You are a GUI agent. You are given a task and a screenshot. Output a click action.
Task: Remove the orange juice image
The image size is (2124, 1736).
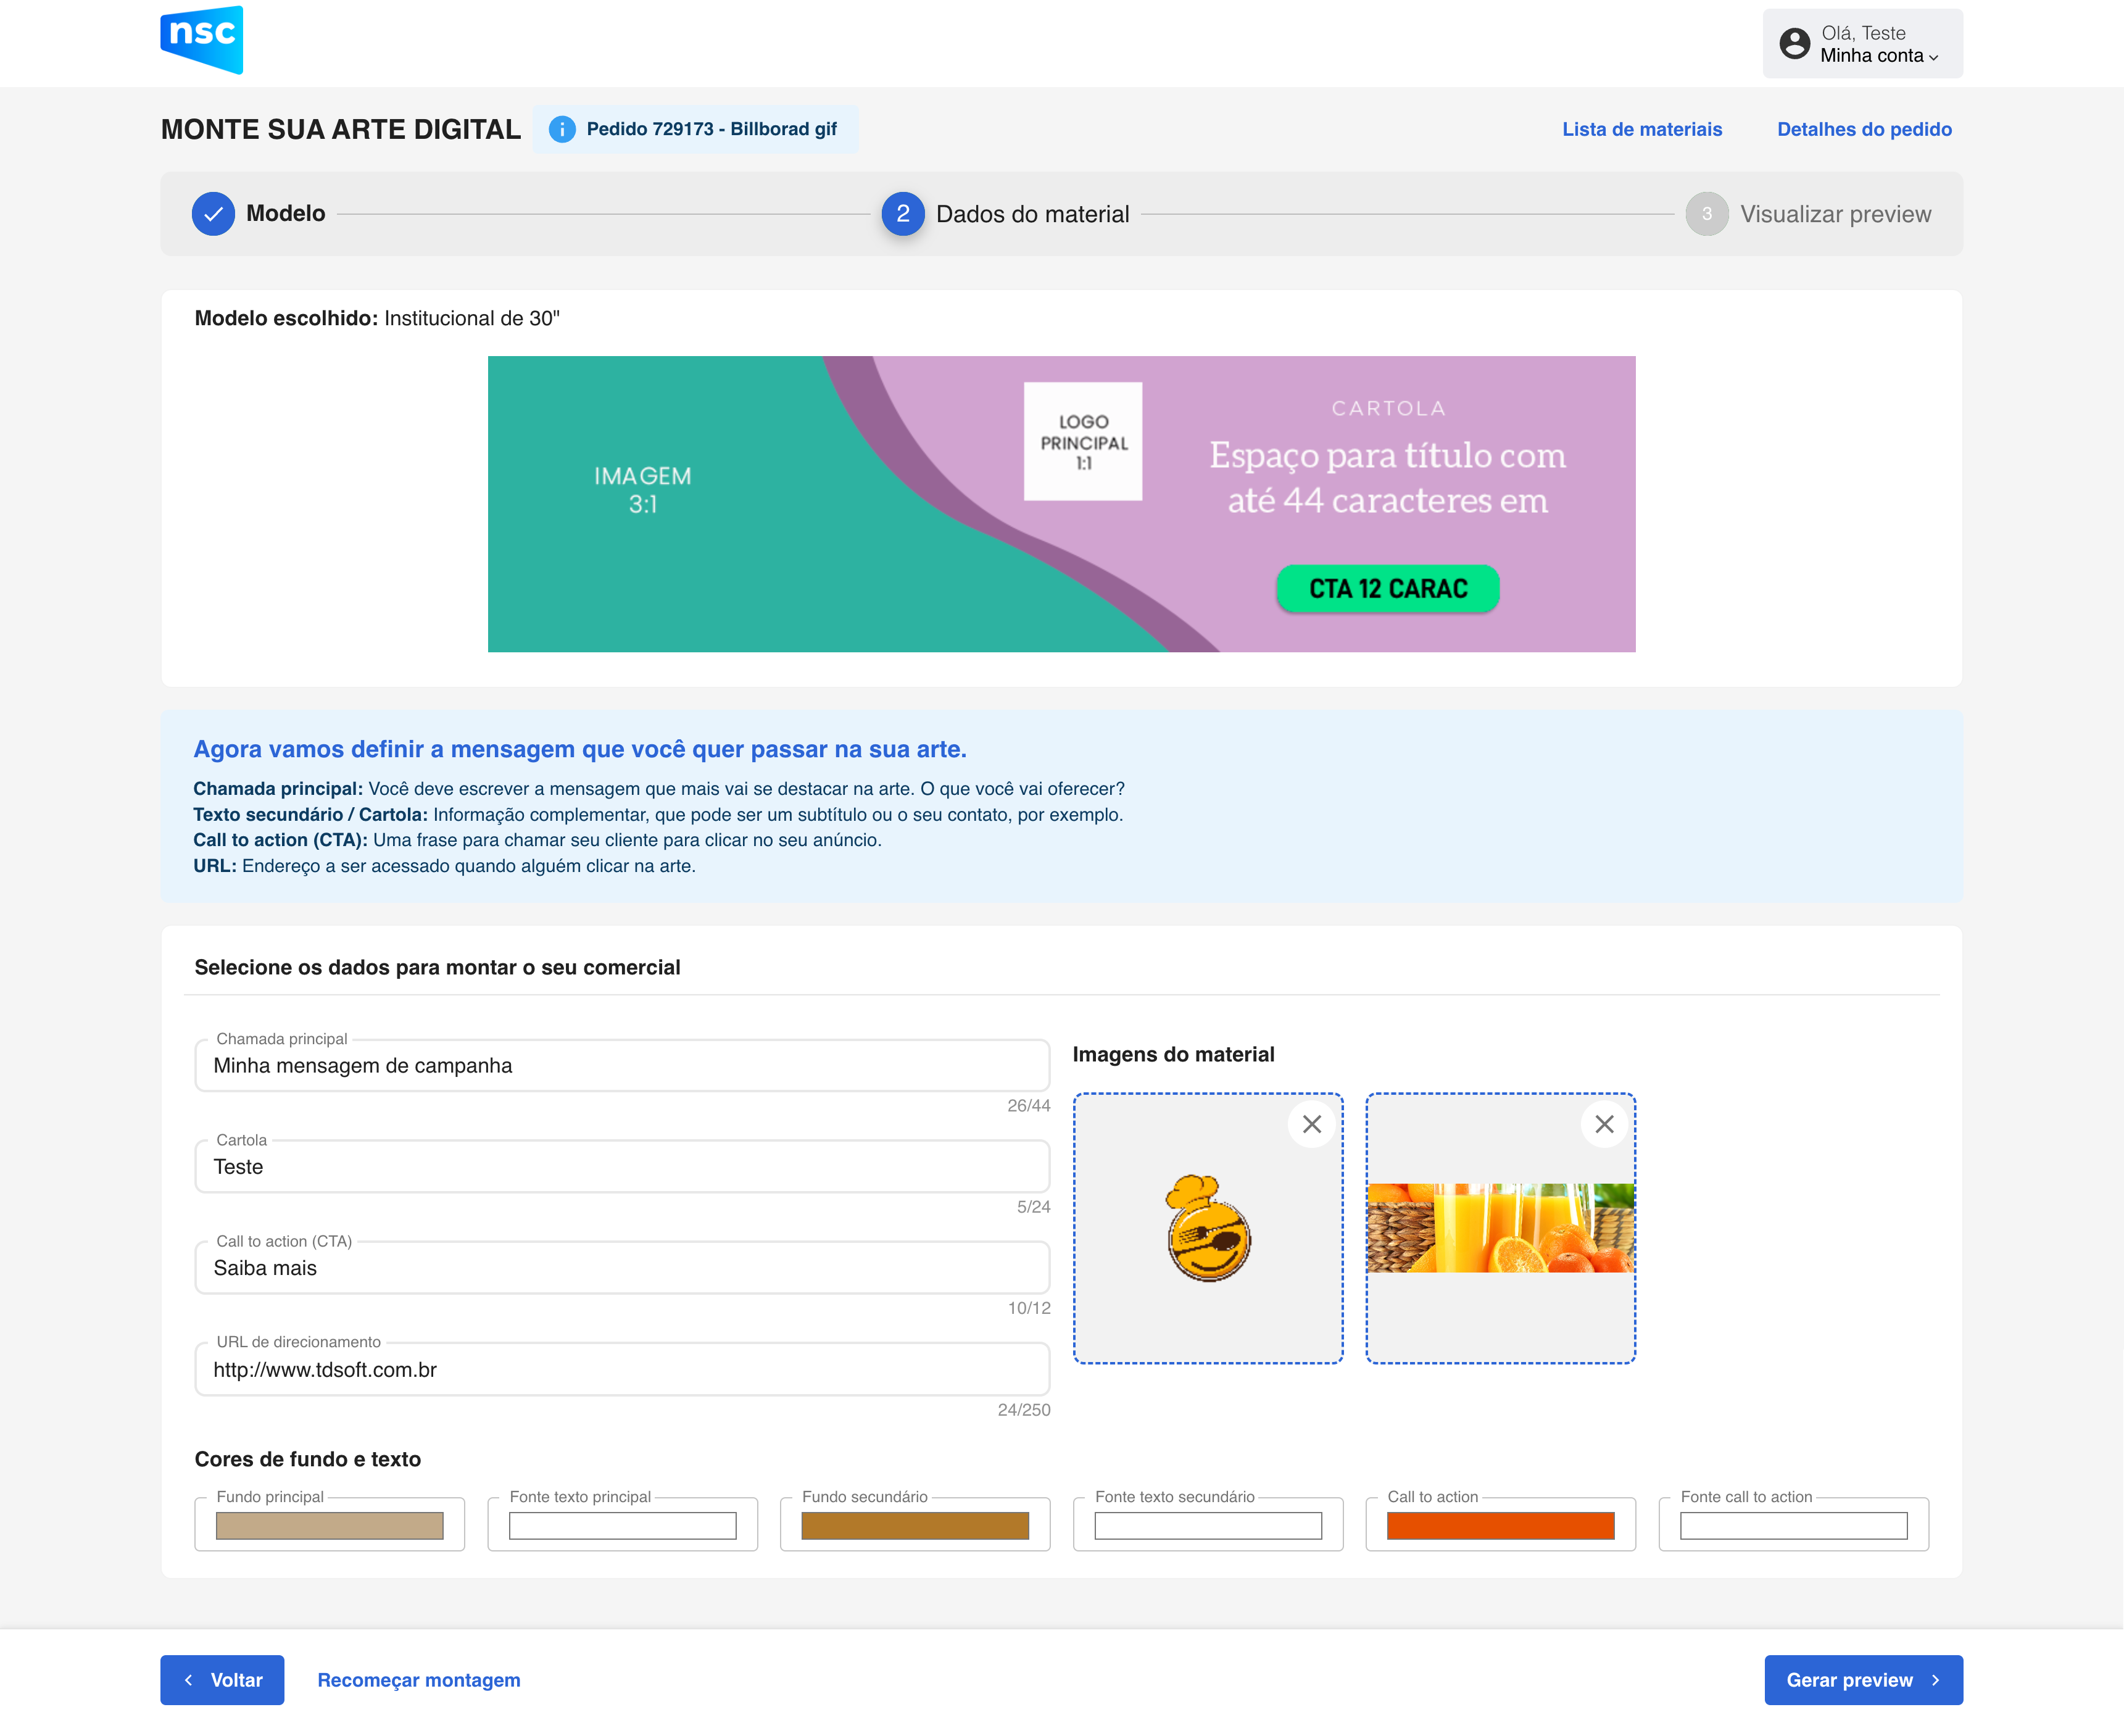point(1604,1124)
